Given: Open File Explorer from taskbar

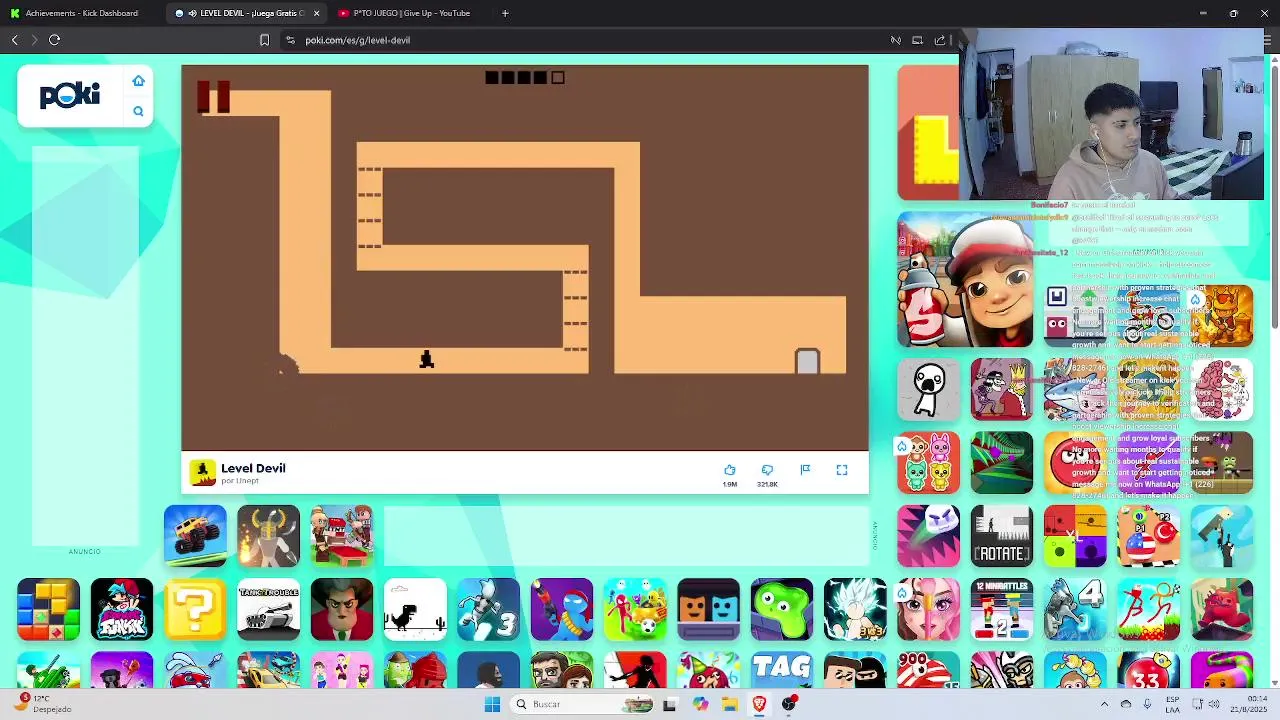Looking at the screenshot, I should pos(730,704).
